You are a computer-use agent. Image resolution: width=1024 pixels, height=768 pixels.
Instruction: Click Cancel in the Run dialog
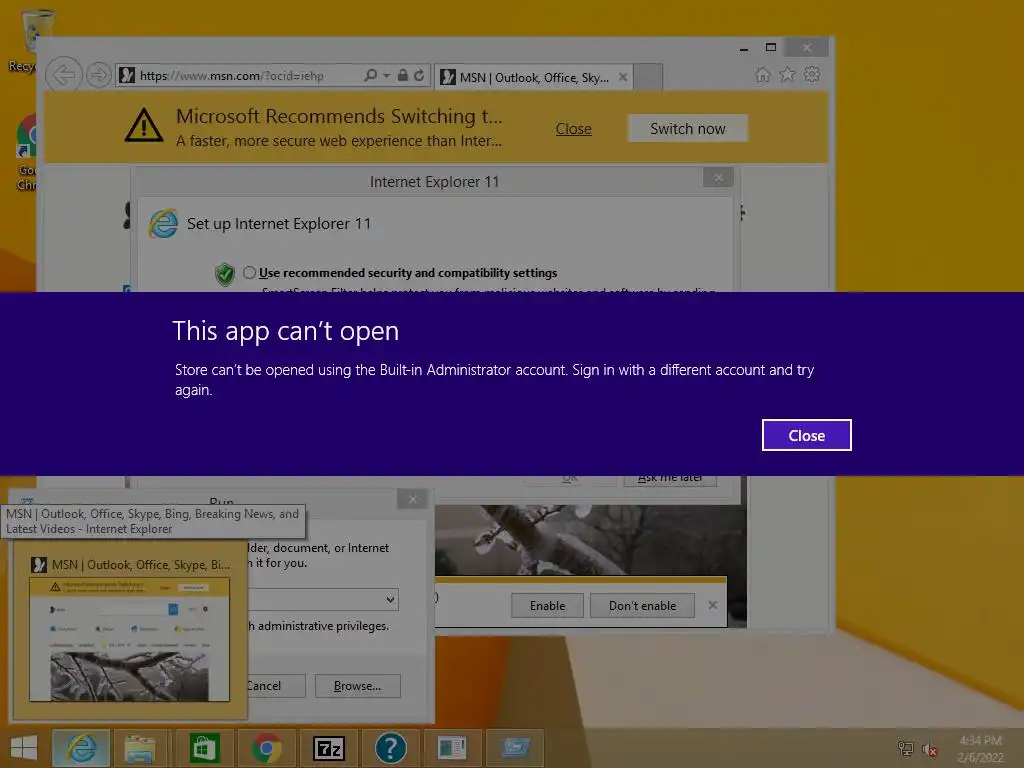tap(274, 686)
